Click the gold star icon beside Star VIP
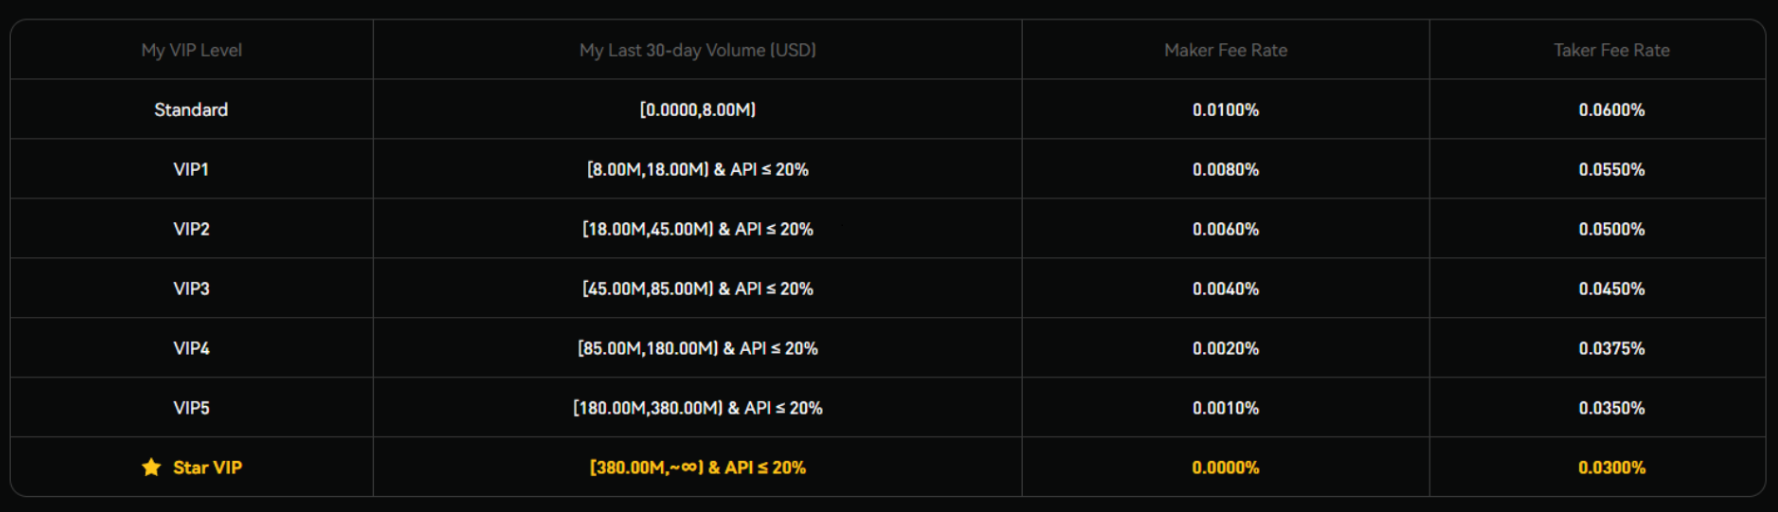The height and width of the screenshot is (512, 1778). (x=151, y=467)
